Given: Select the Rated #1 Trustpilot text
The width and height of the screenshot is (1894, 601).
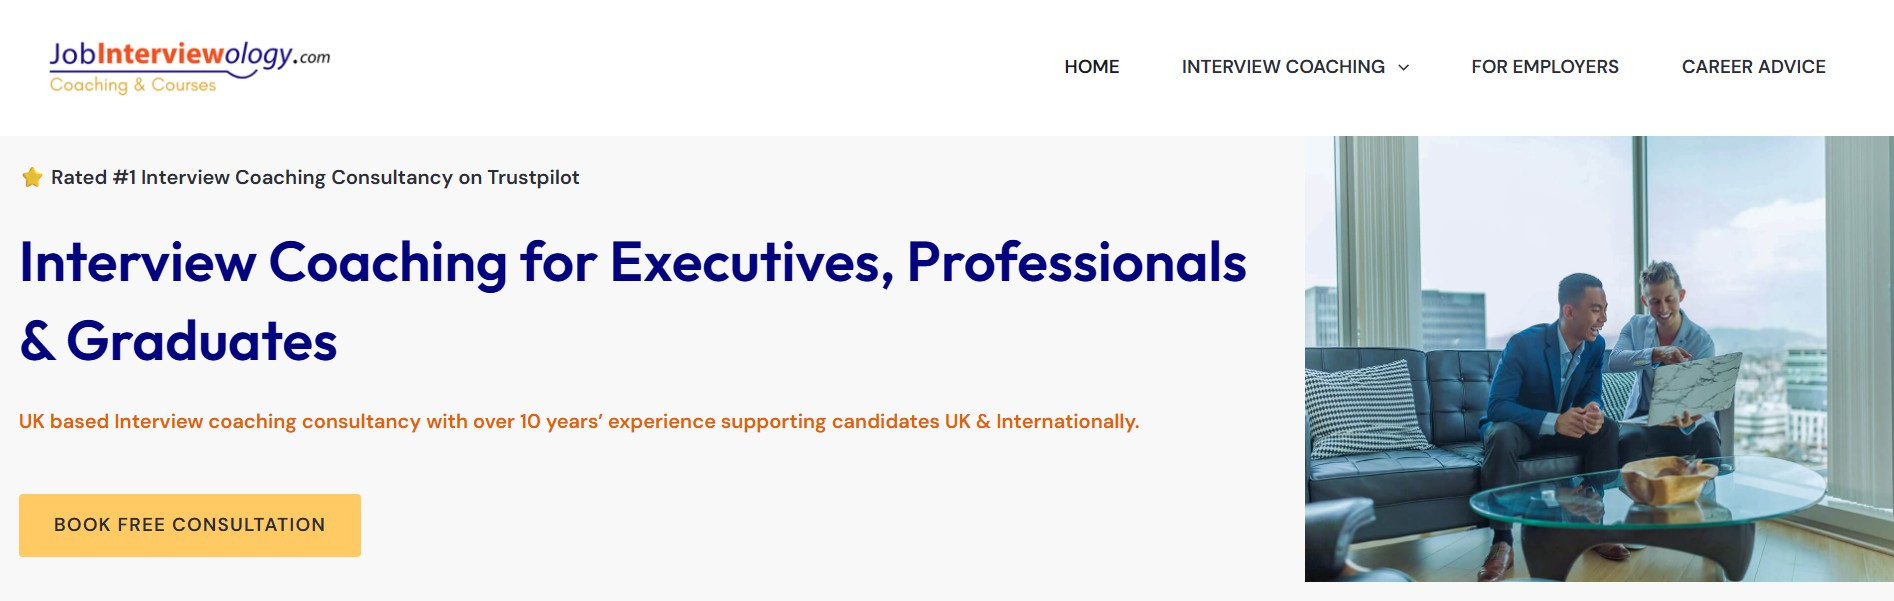Looking at the screenshot, I should [315, 177].
